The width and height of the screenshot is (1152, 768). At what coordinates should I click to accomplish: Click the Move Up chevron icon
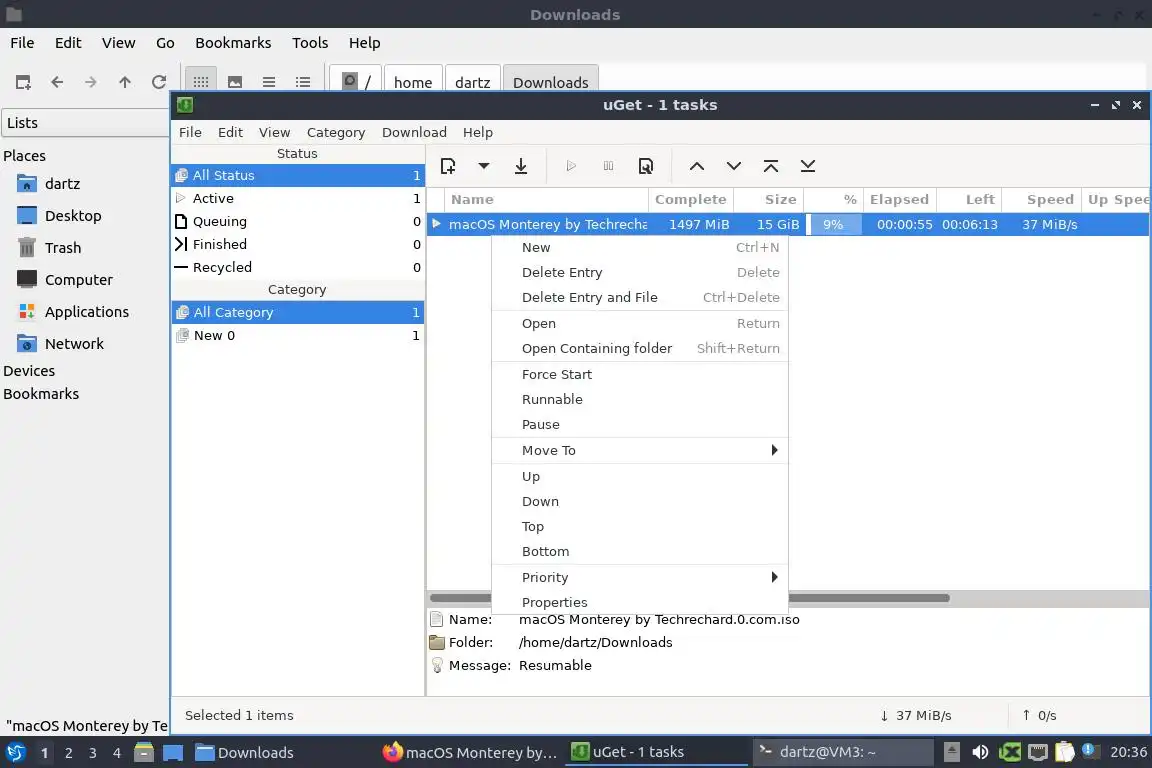[x=696, y=166]
